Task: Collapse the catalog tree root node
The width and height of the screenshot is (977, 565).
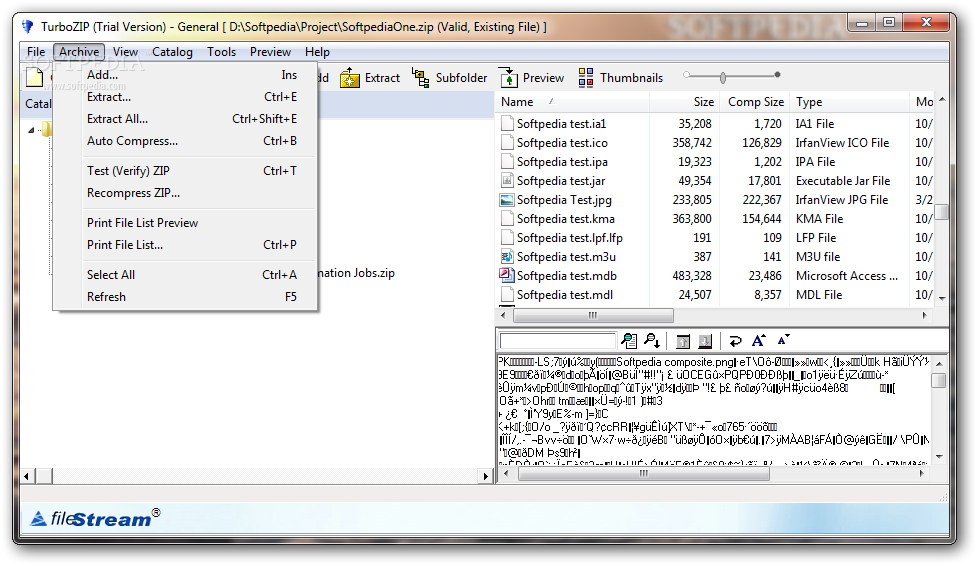Action: tap(31, 130)
